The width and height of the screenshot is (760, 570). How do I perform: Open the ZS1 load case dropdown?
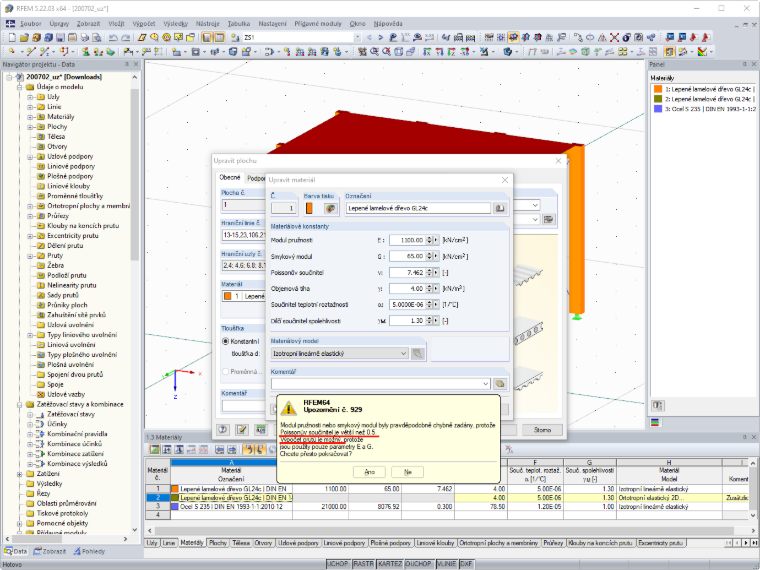click(357, 37)
